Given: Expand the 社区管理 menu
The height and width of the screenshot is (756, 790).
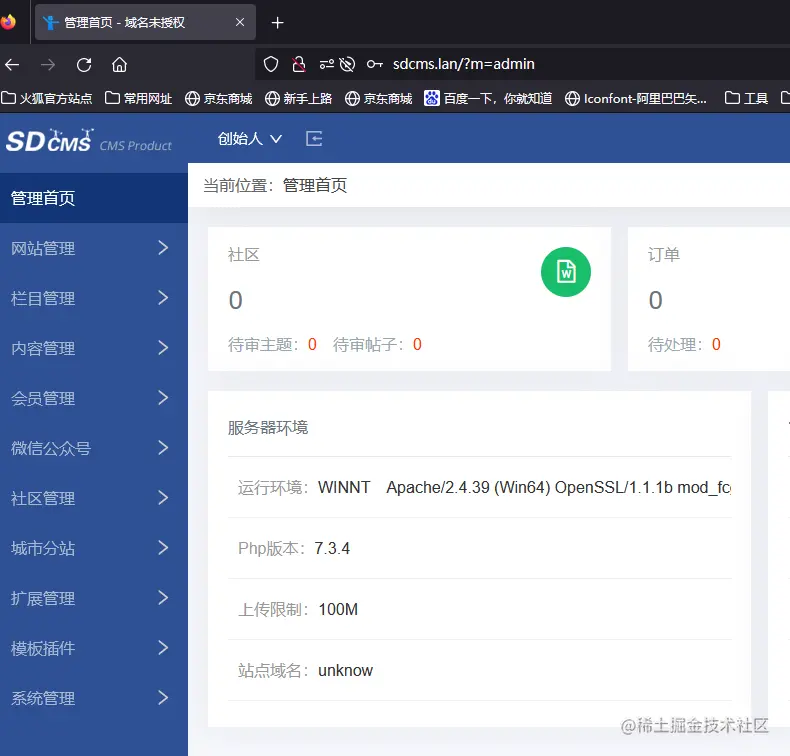Looking at the screenshot, I should 94,498.
